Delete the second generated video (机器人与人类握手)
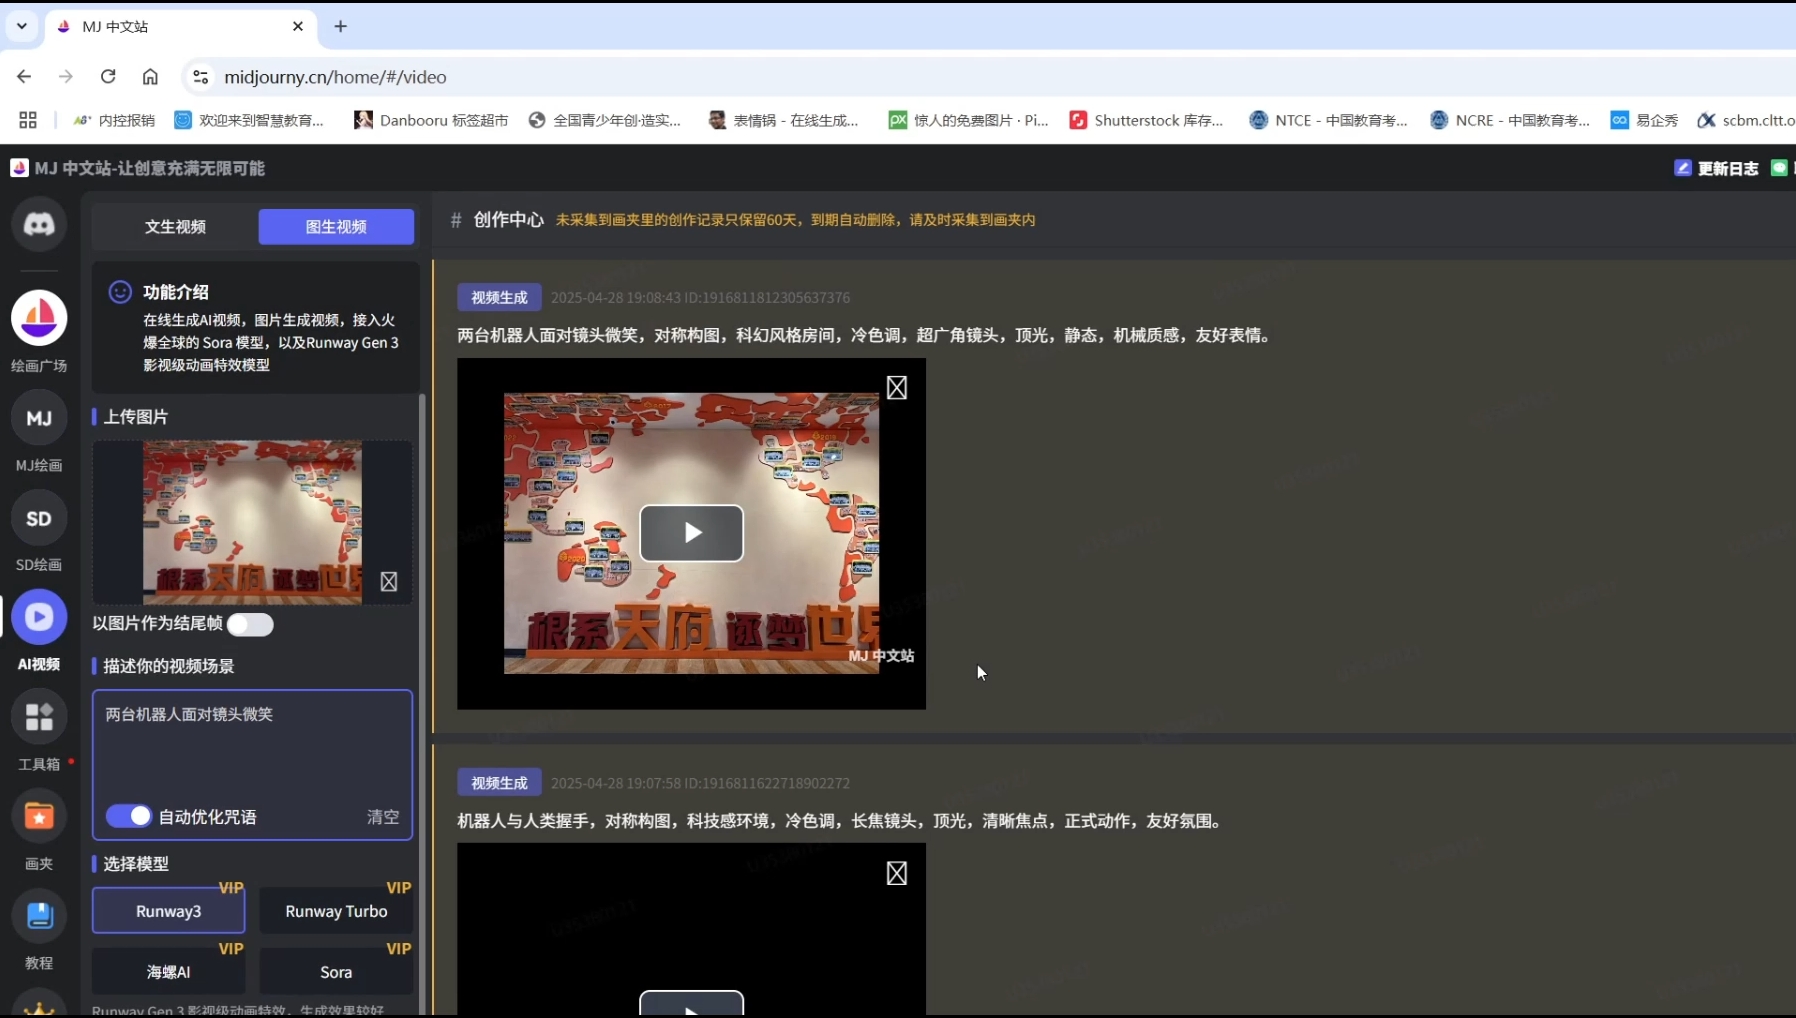The image size is (1796, 1018). (897, 873)
